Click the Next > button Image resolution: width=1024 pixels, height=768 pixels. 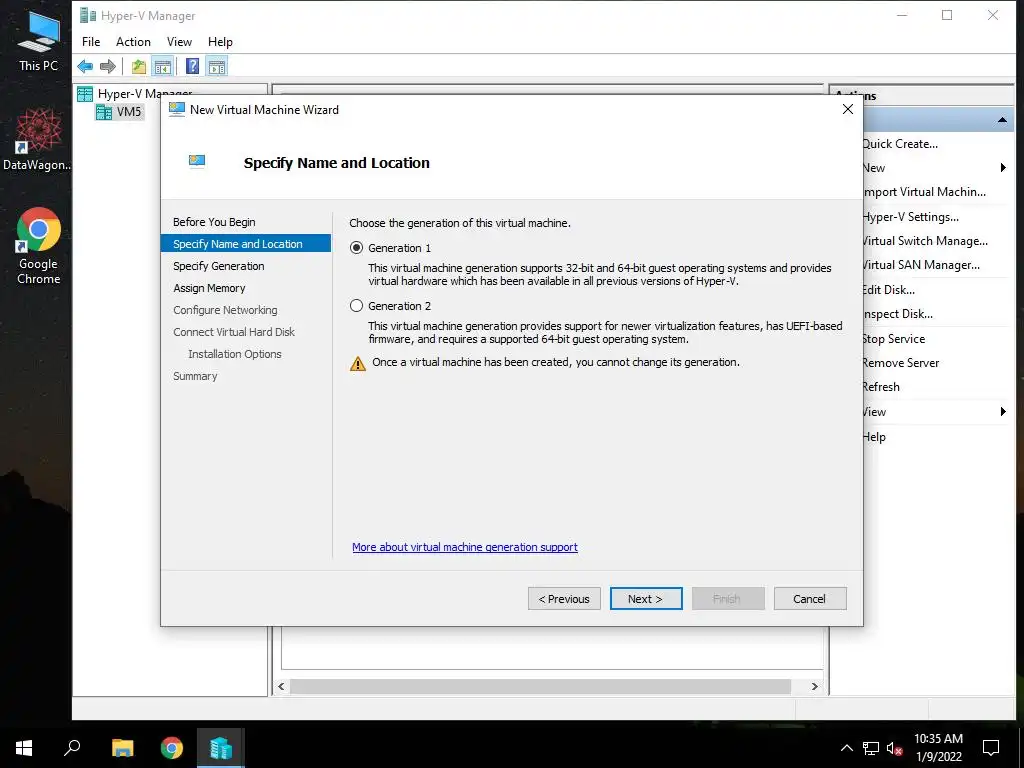click(646, 599)
